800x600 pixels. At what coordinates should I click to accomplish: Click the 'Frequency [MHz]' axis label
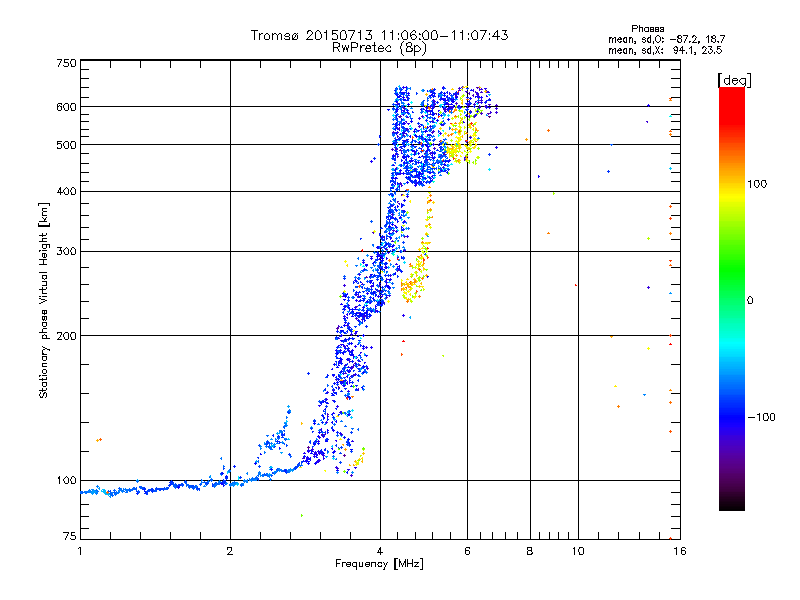[379, 564]
